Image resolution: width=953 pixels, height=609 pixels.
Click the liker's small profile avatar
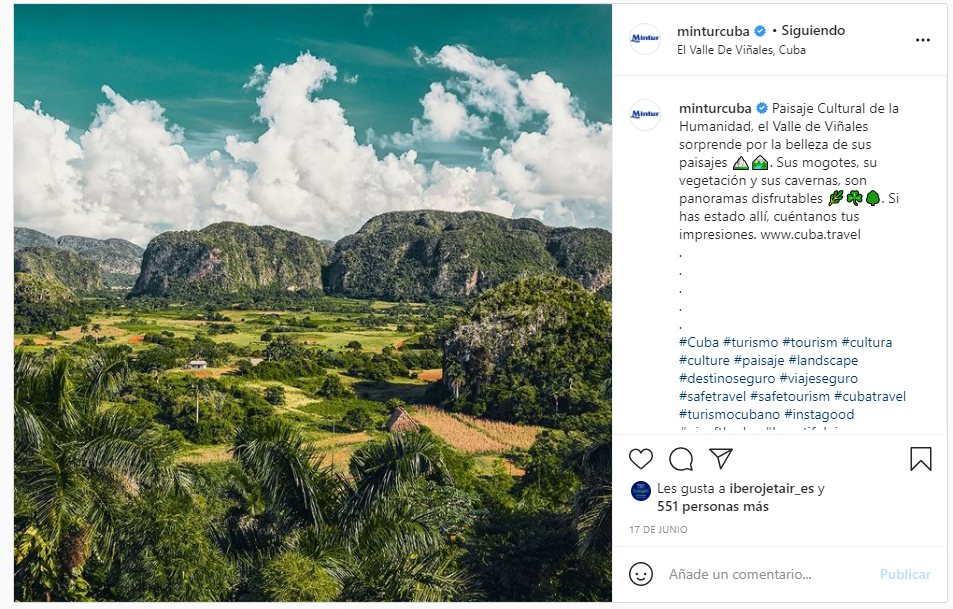[x=641, y=490]
